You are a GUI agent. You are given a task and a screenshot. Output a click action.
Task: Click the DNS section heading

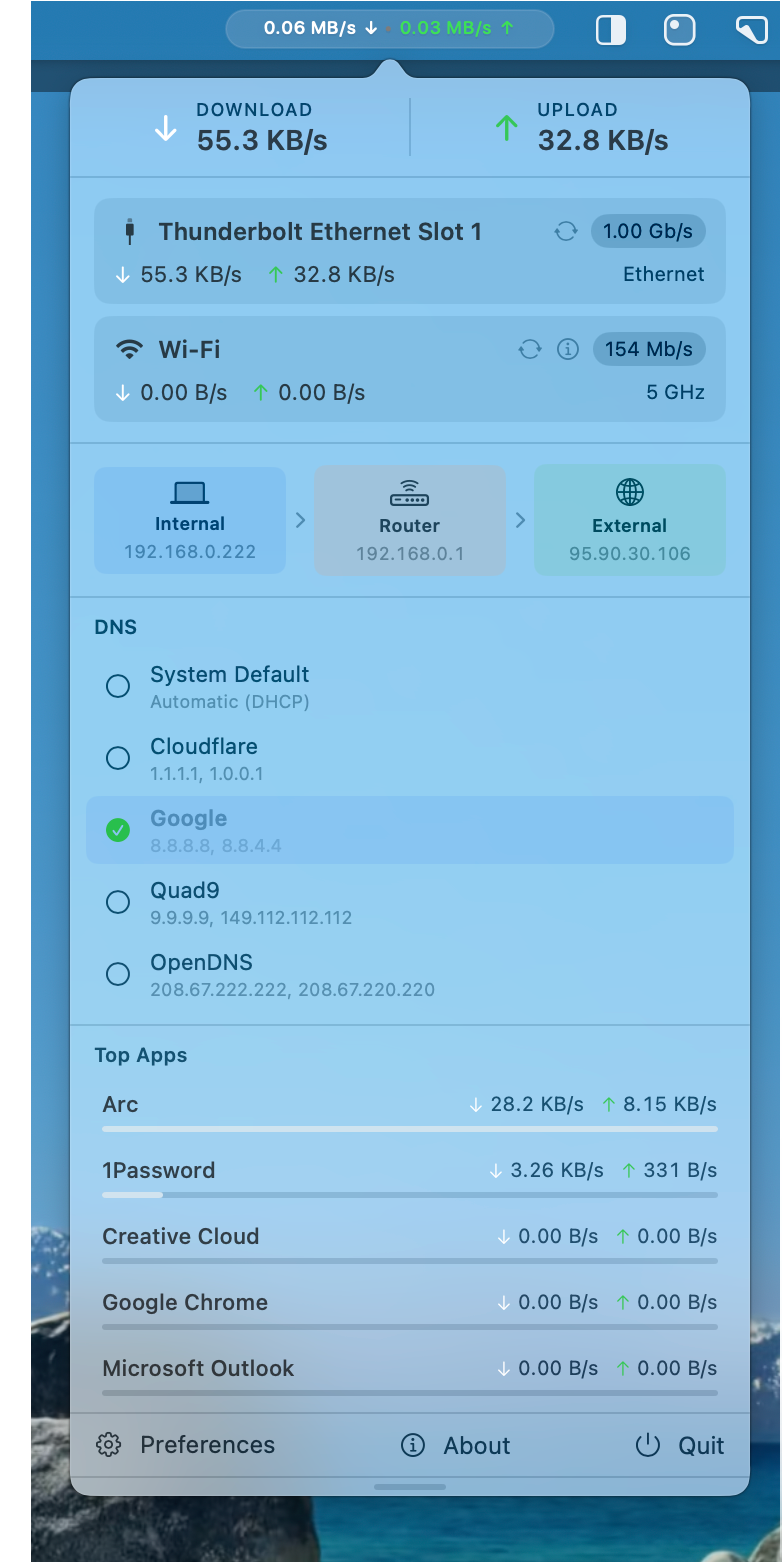coord(116,627)
